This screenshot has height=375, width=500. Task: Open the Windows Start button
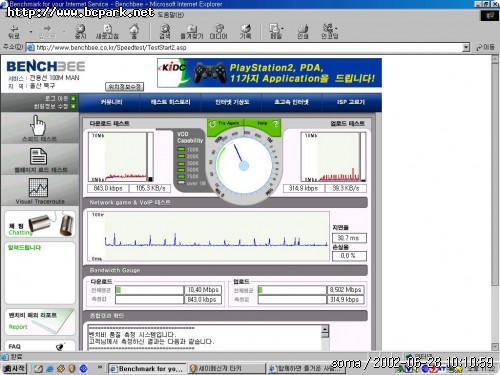pos(14,368)
